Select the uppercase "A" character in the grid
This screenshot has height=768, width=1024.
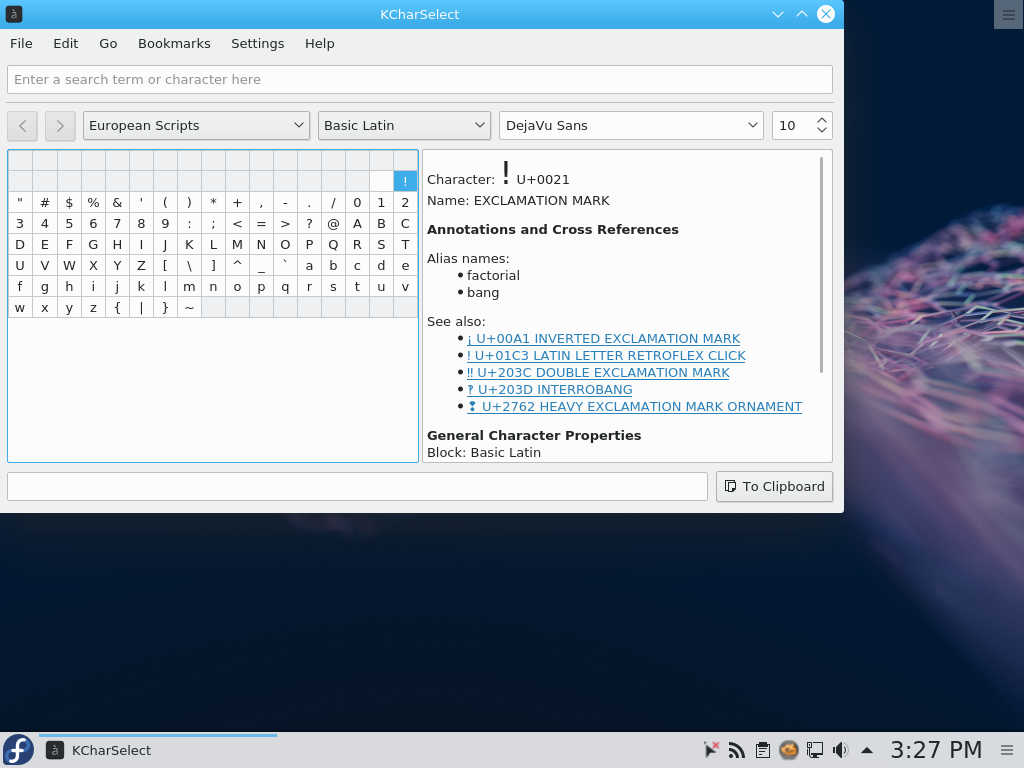coord(357,223)
